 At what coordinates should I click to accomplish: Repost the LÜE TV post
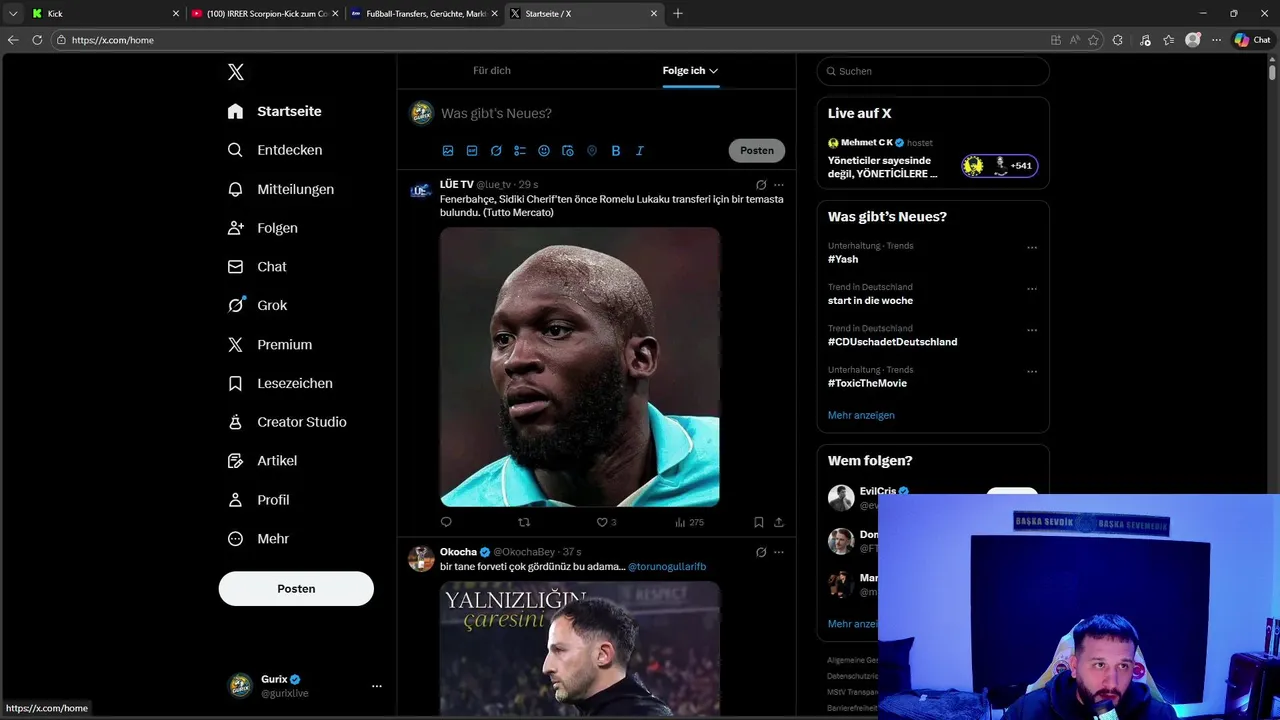524,522
